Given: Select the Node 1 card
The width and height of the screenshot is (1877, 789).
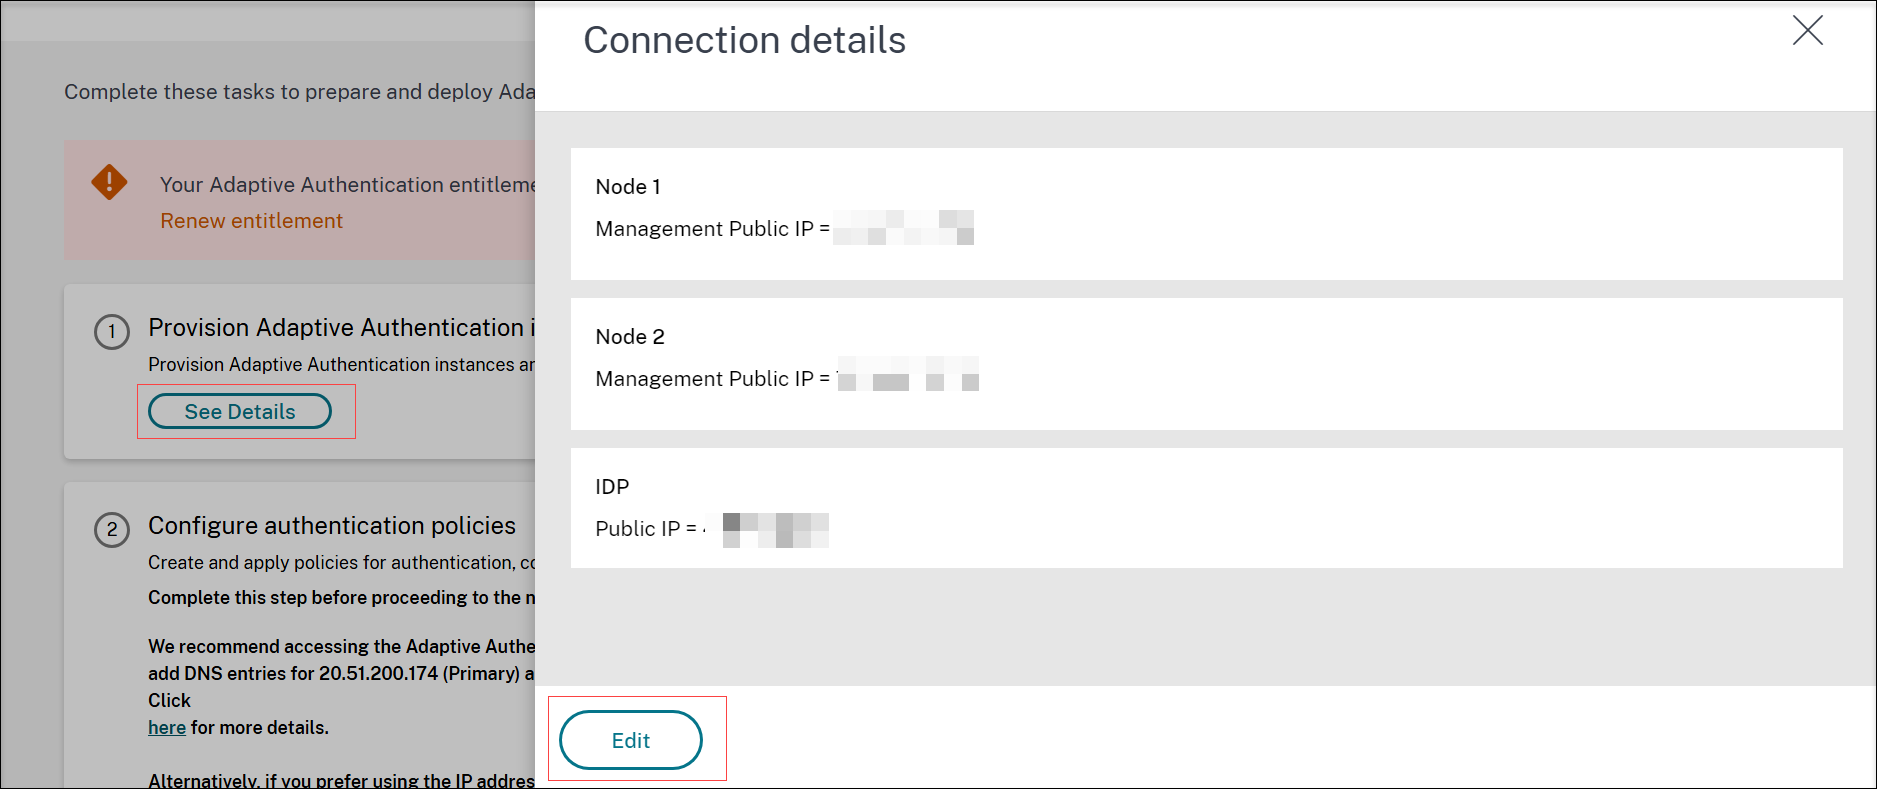Looking at the screenshot, I should click(1206, 213).
